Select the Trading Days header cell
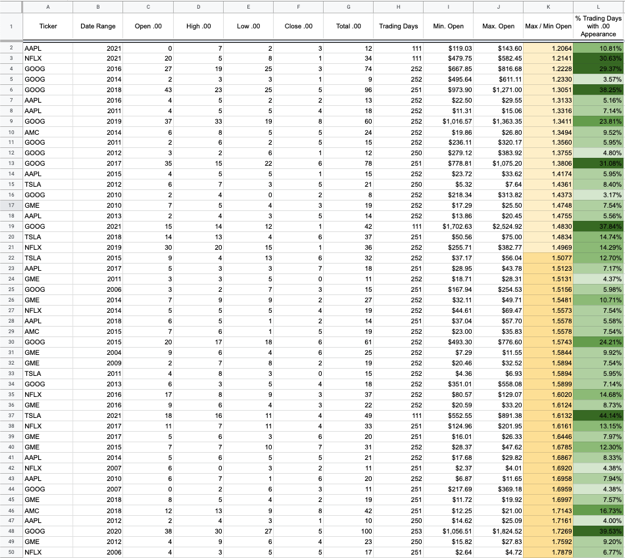 (x=399, y=26)
